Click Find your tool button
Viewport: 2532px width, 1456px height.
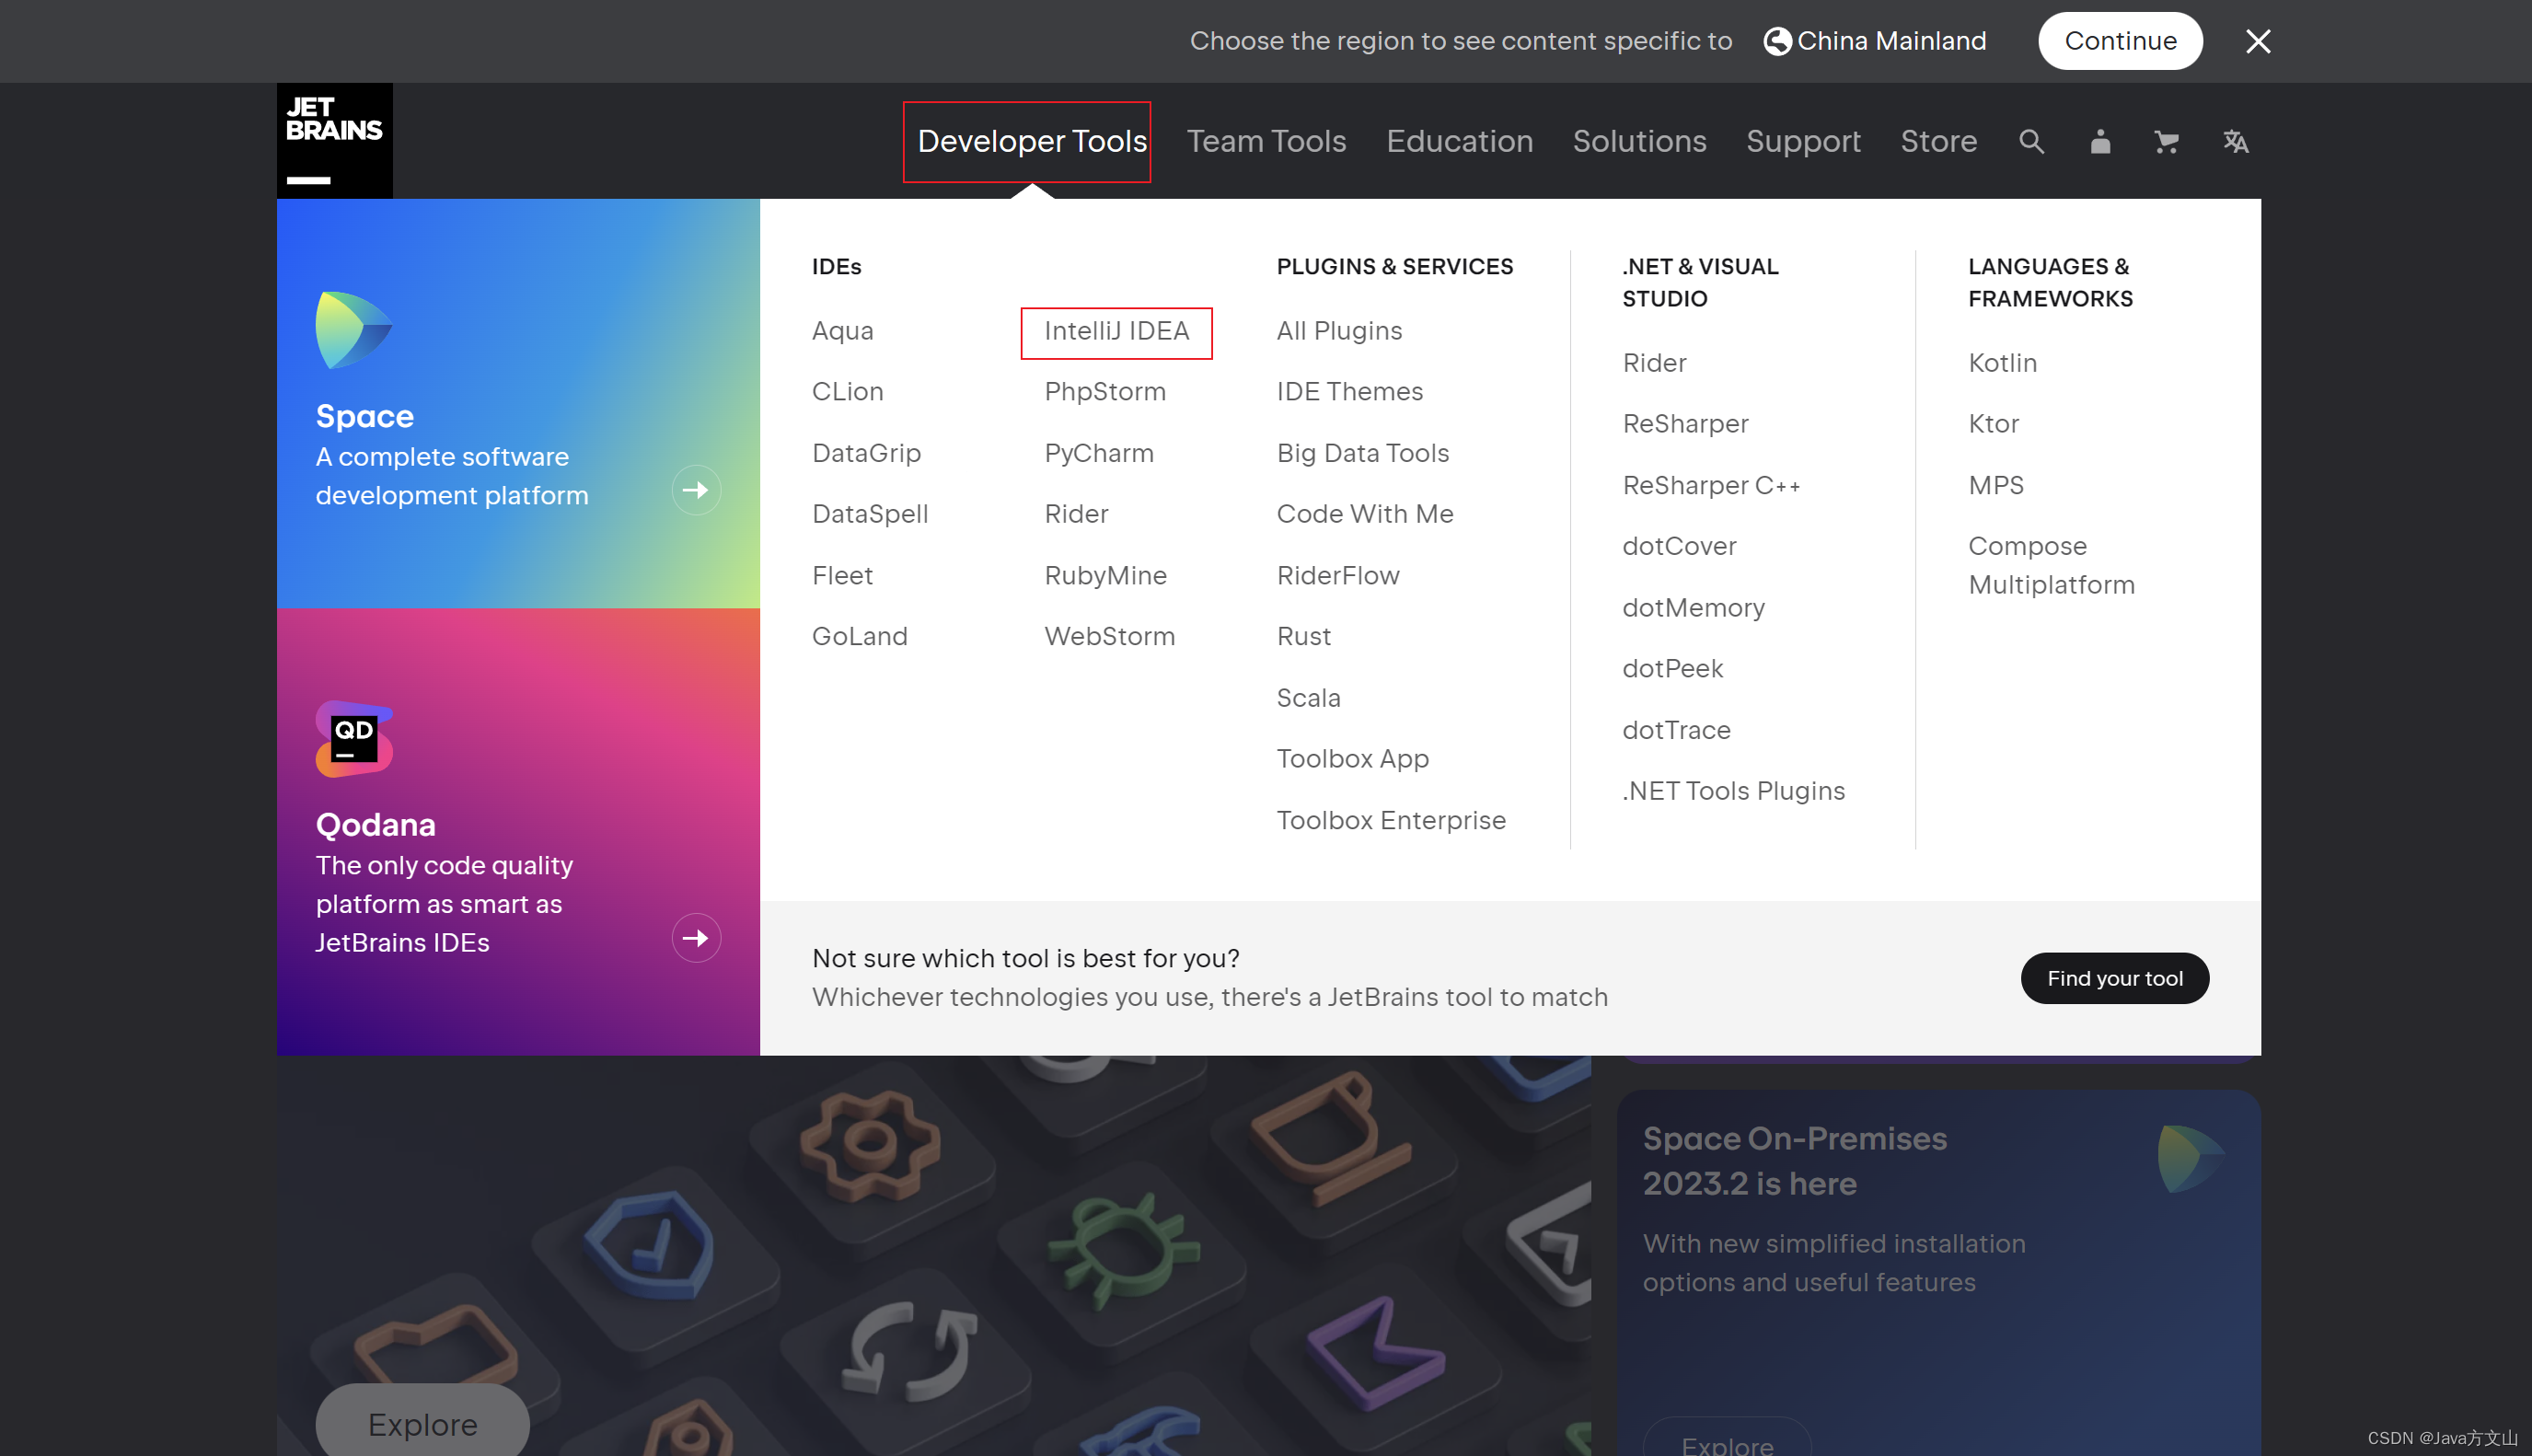(x=2115, y=976)
